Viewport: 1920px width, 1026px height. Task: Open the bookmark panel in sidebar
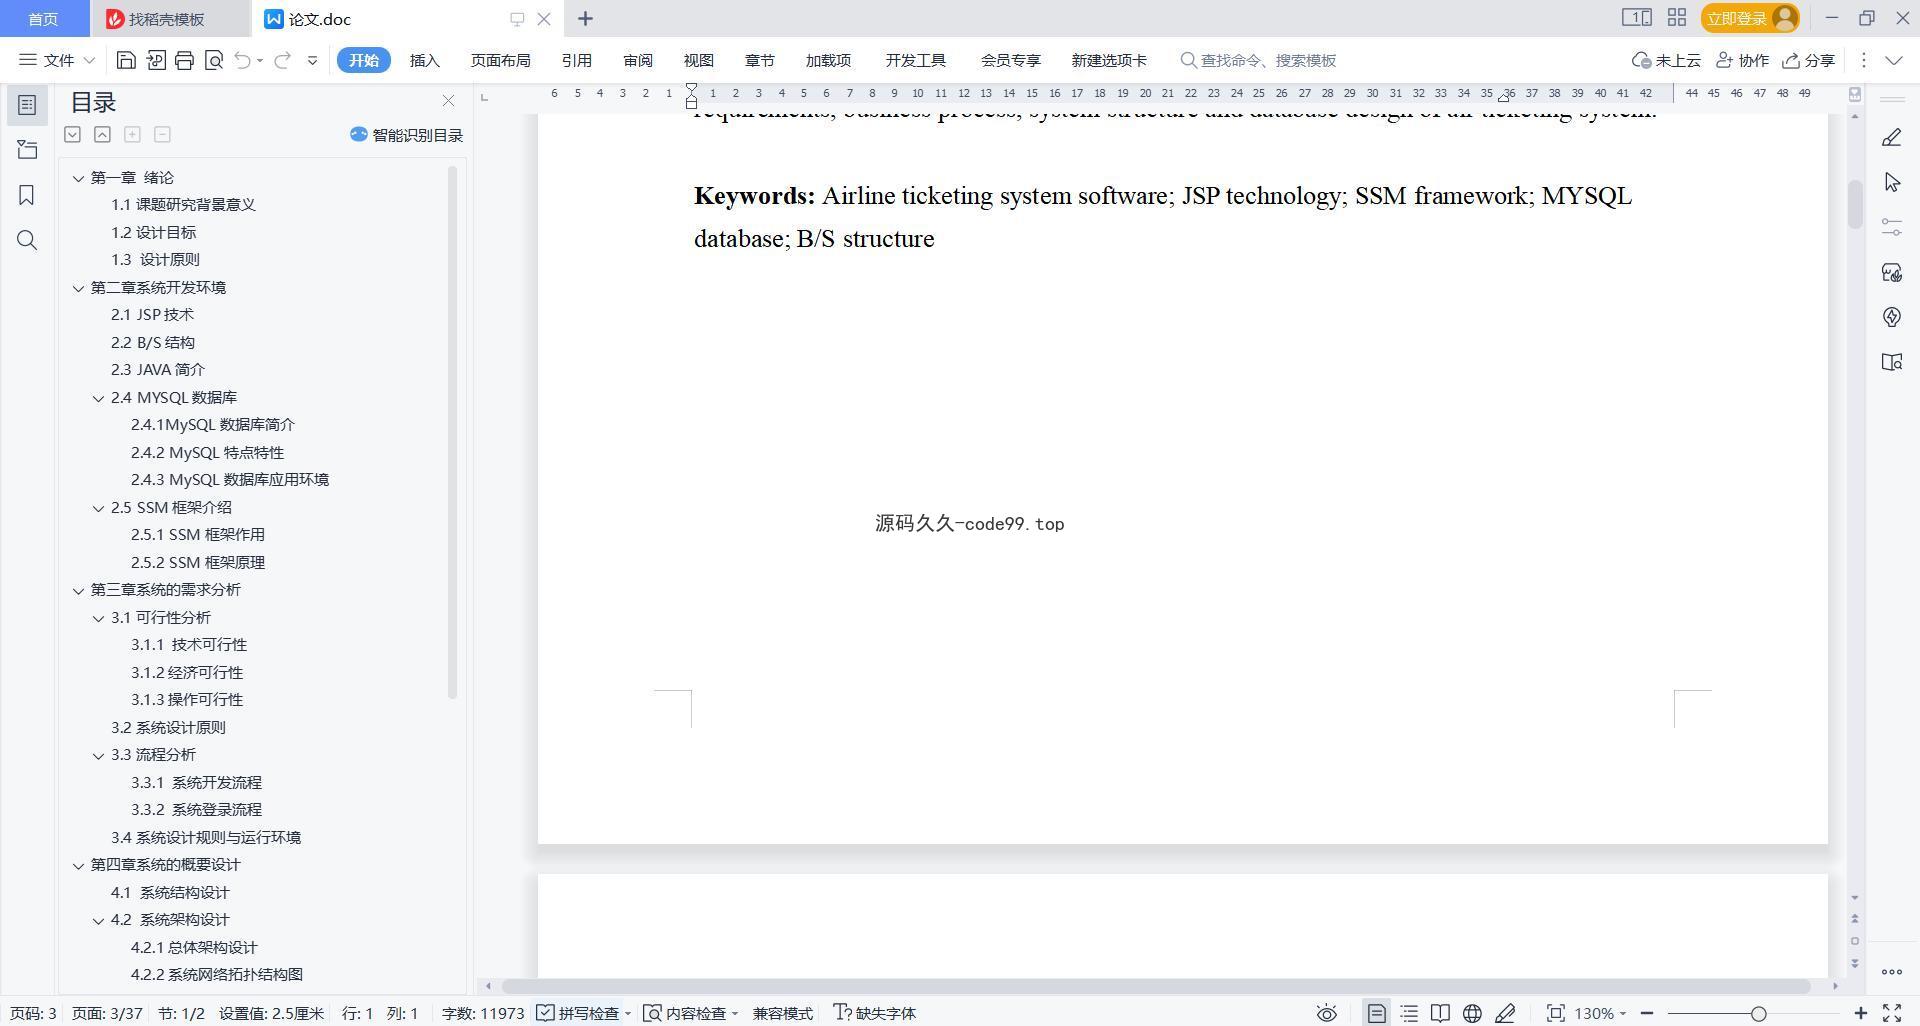point(27,195)
